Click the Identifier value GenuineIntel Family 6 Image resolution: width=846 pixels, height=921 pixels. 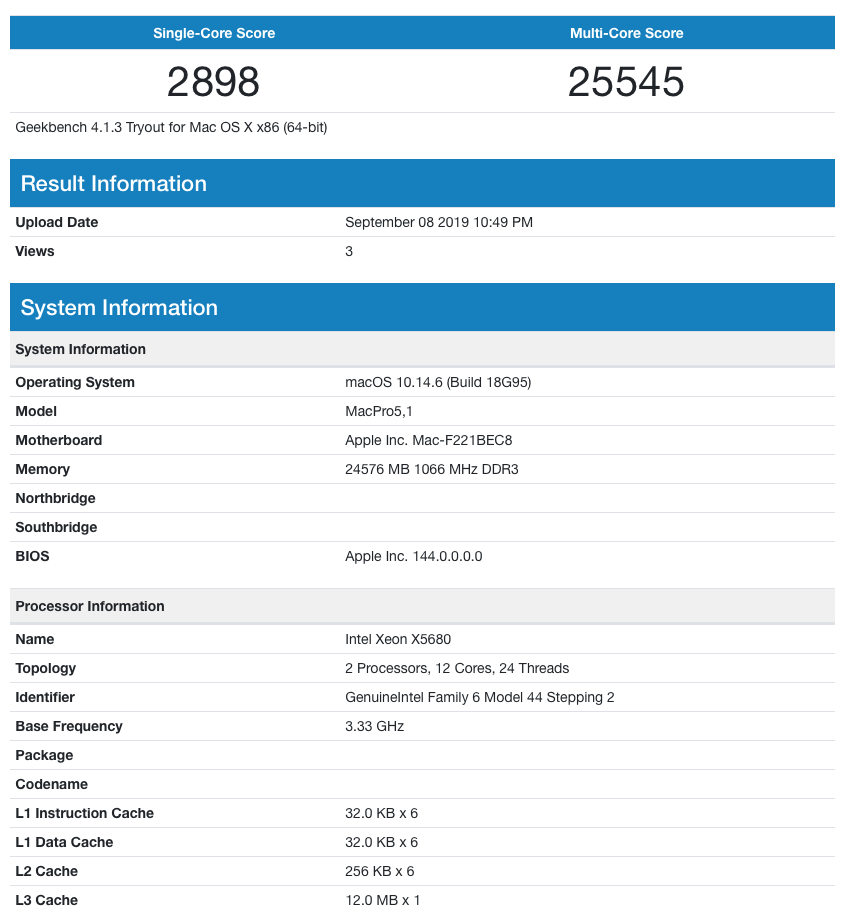(x=481, y=697)
